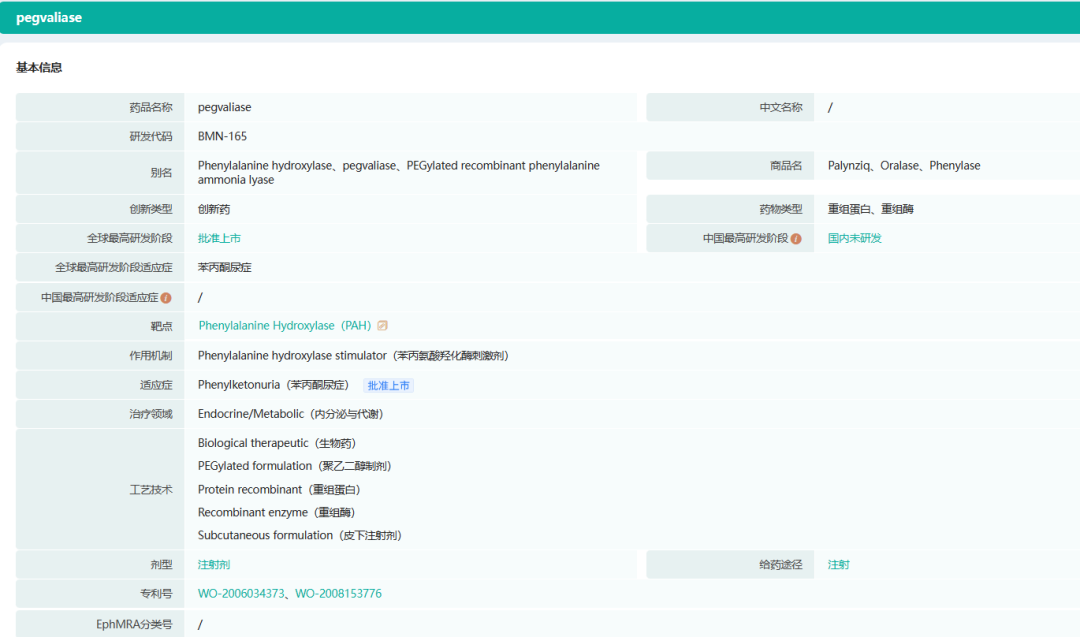Click 批准上市 link in 全球最高研发阶段 row
The height and width of the screenshot is (637, 1080).
(x=219, y=239)
